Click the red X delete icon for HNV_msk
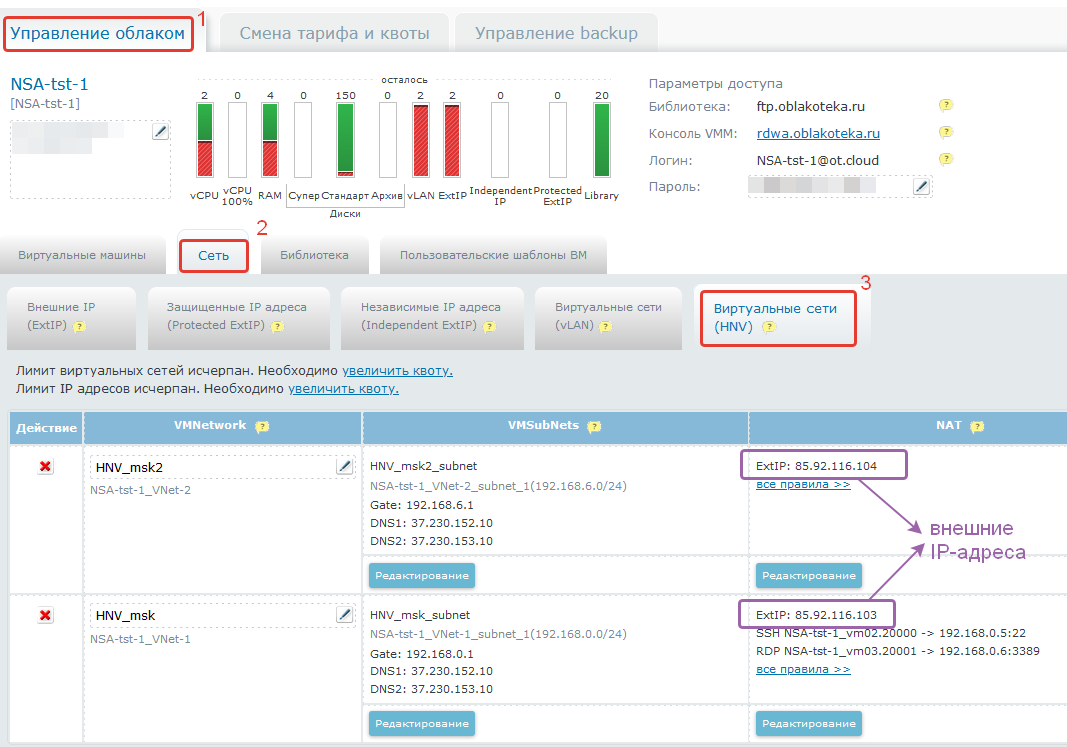Image resolution: width=1067 pixels, height=747 pixels. pos(45,616)
